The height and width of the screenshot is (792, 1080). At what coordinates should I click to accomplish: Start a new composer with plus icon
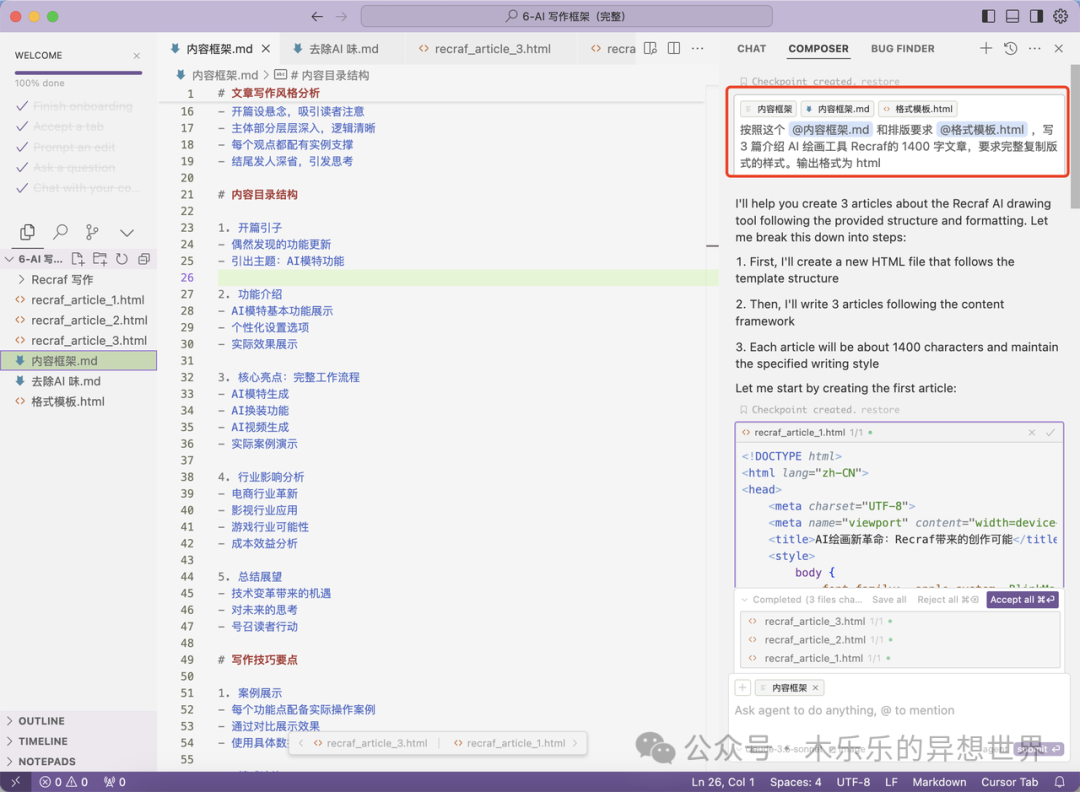click(x=986, y=48)
